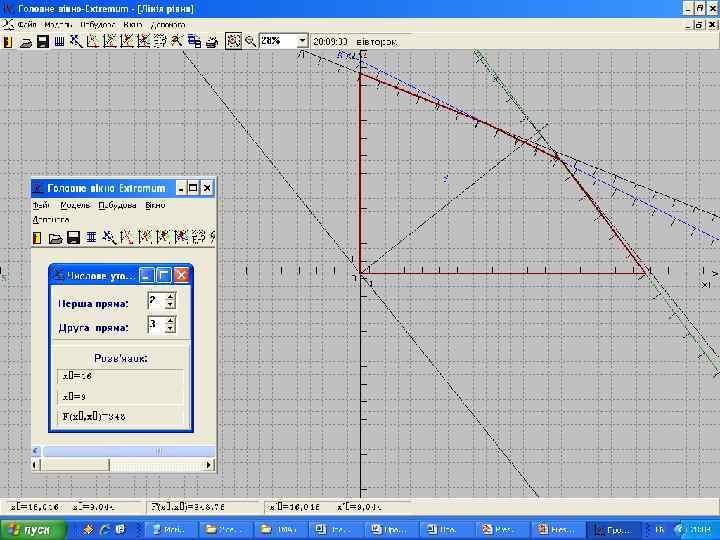
Task: Maximize the 'Числове уто...' dialog window
Action: (163, 273)
